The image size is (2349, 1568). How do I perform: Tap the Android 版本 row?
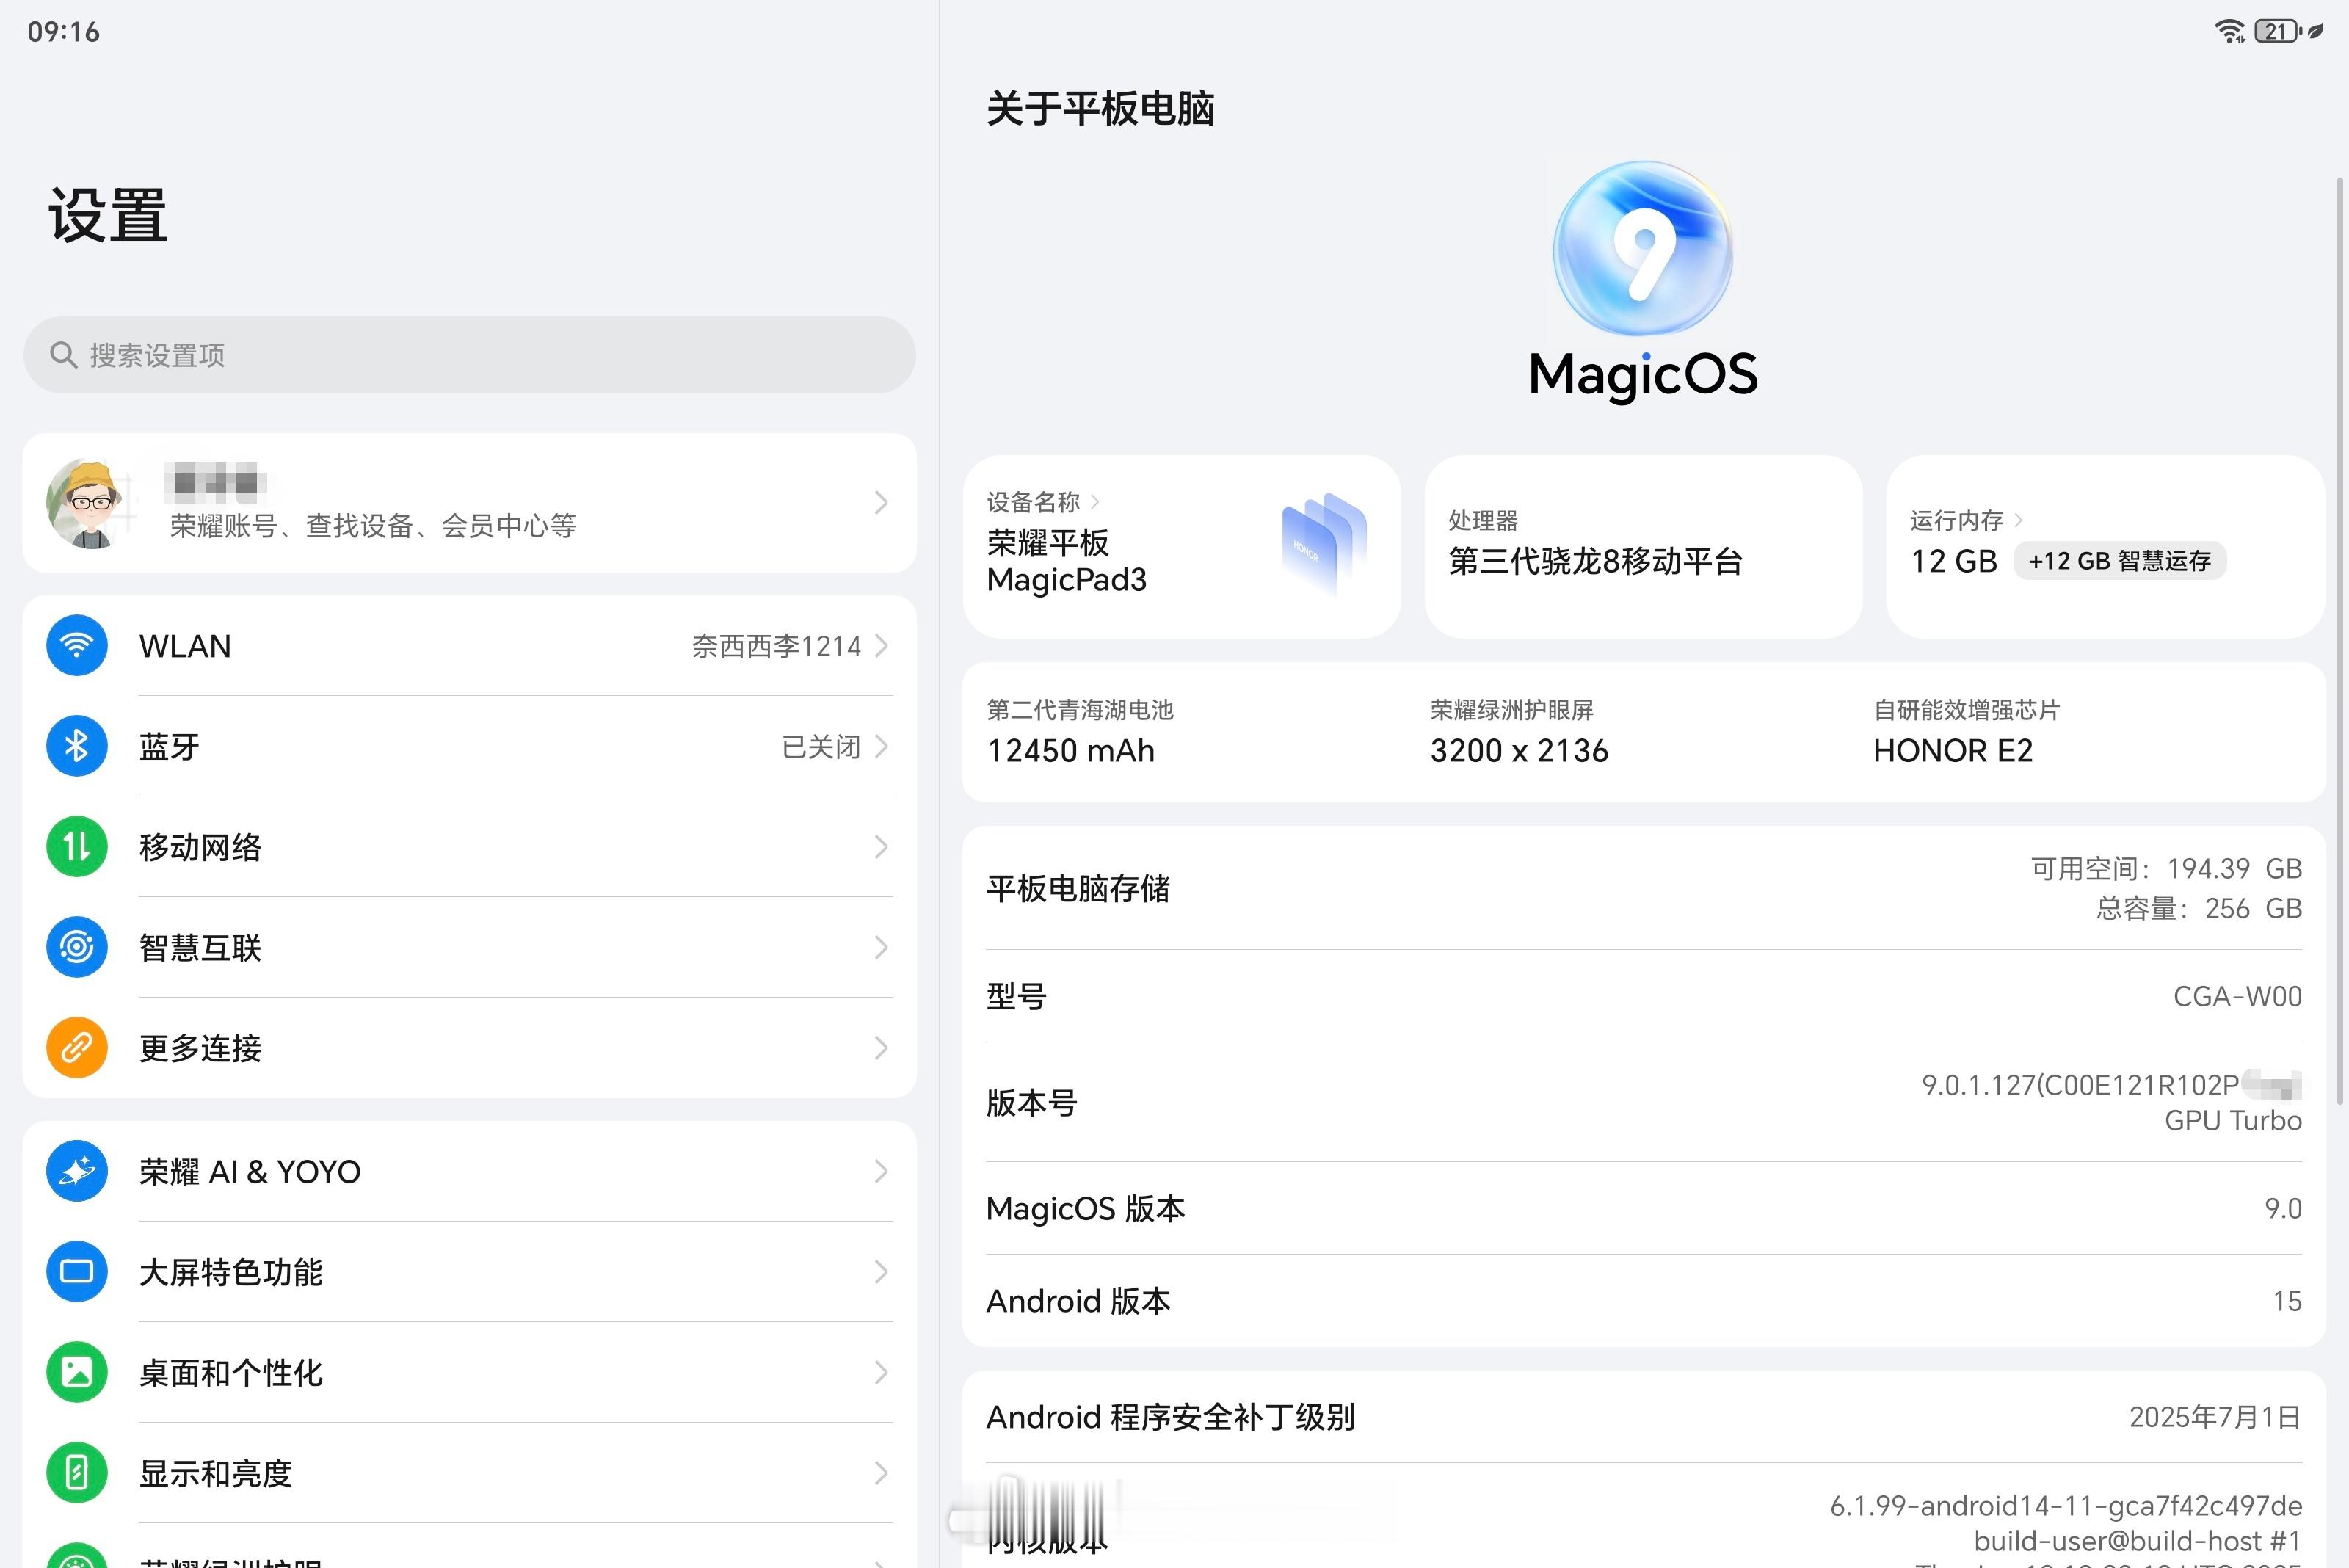tap(1643, 1301)
